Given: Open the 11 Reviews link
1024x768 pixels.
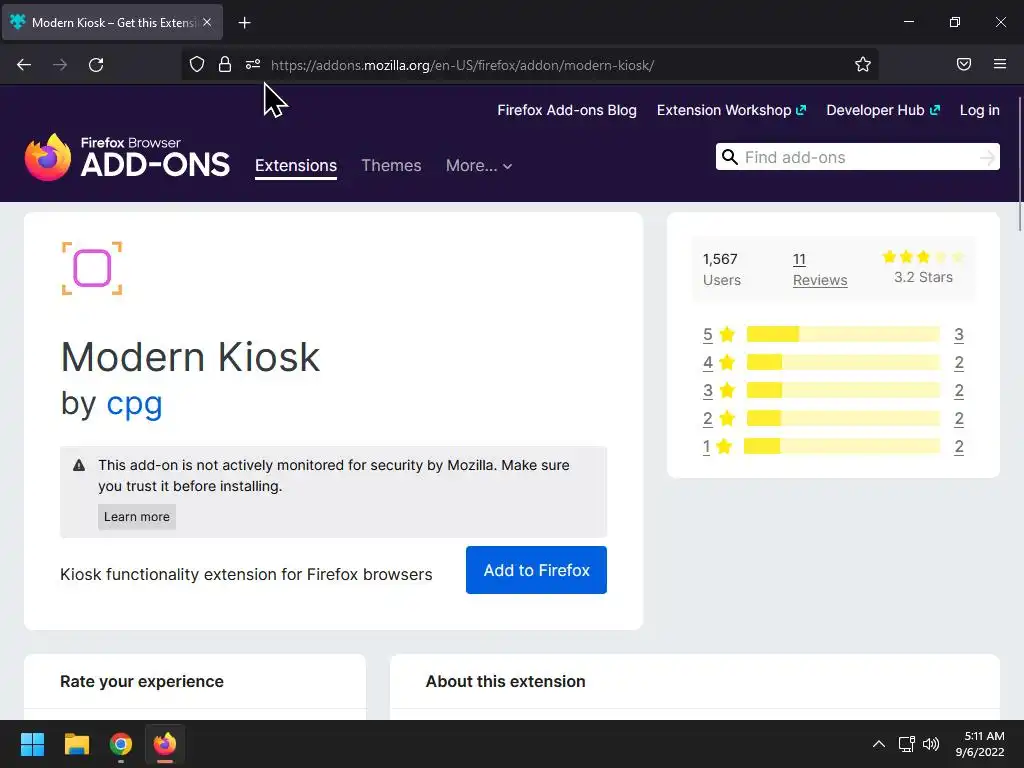Looking at the screenshot, I should coord(820,270).
